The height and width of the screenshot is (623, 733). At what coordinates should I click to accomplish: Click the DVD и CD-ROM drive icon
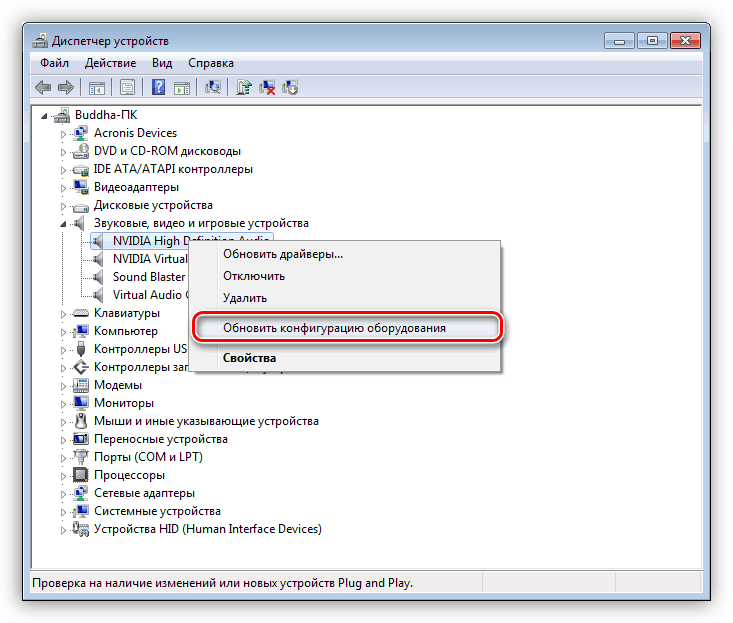coord(80,151)
